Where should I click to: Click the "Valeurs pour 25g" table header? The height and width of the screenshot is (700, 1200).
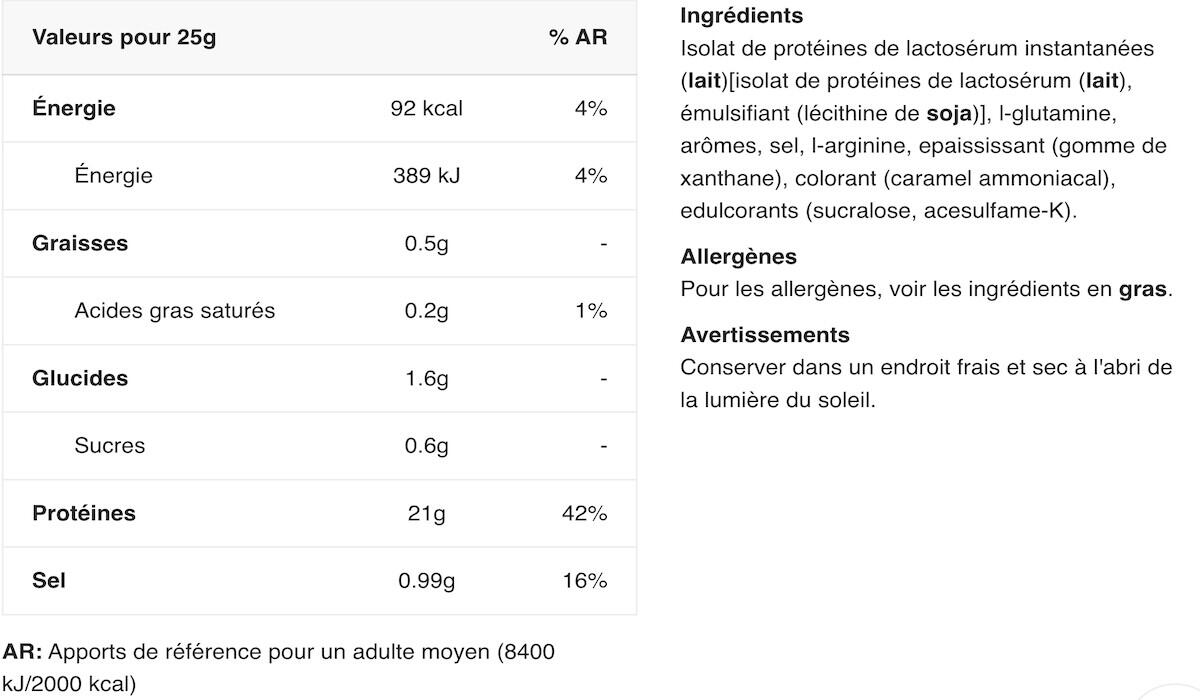pyautogui.click(x=124, y=38)
